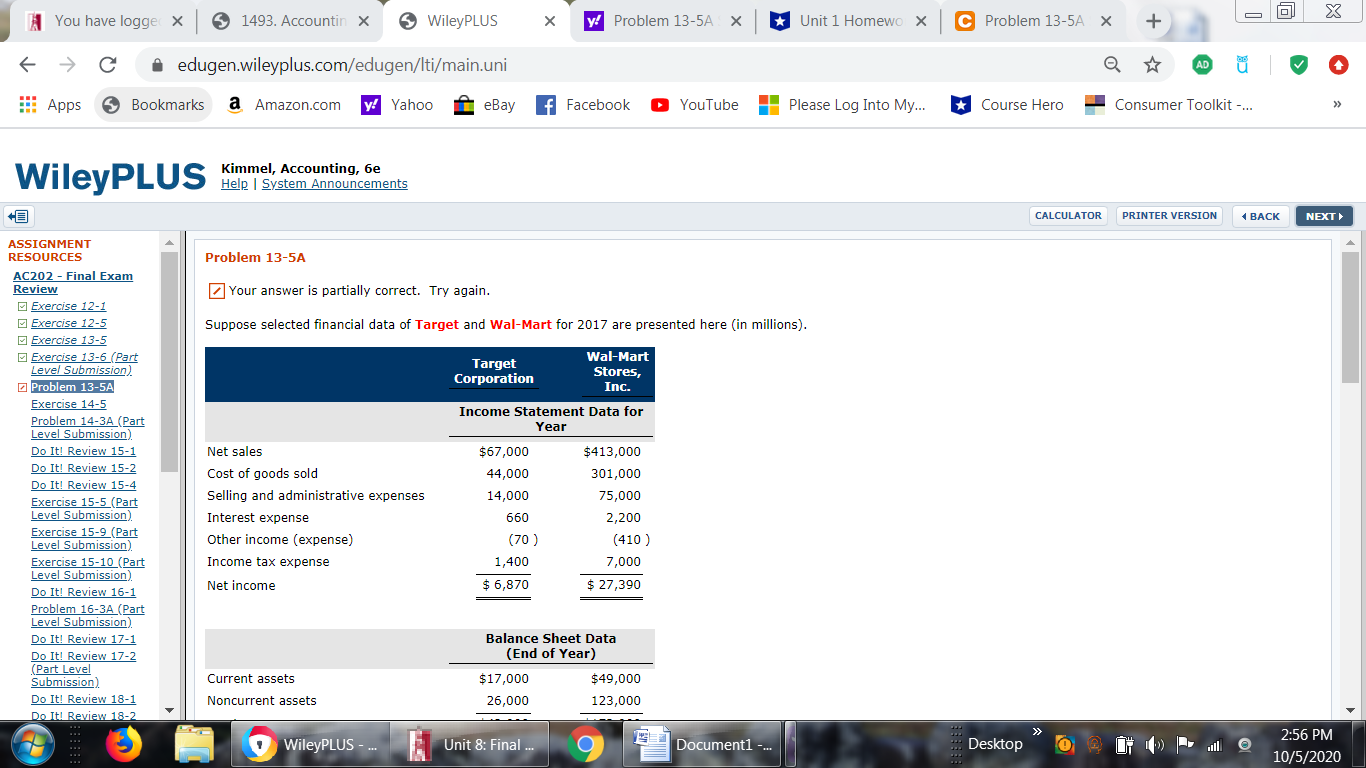Open the CALCULATOR button
This screenshot has width=1366, height=768.
click(1068, 216)
